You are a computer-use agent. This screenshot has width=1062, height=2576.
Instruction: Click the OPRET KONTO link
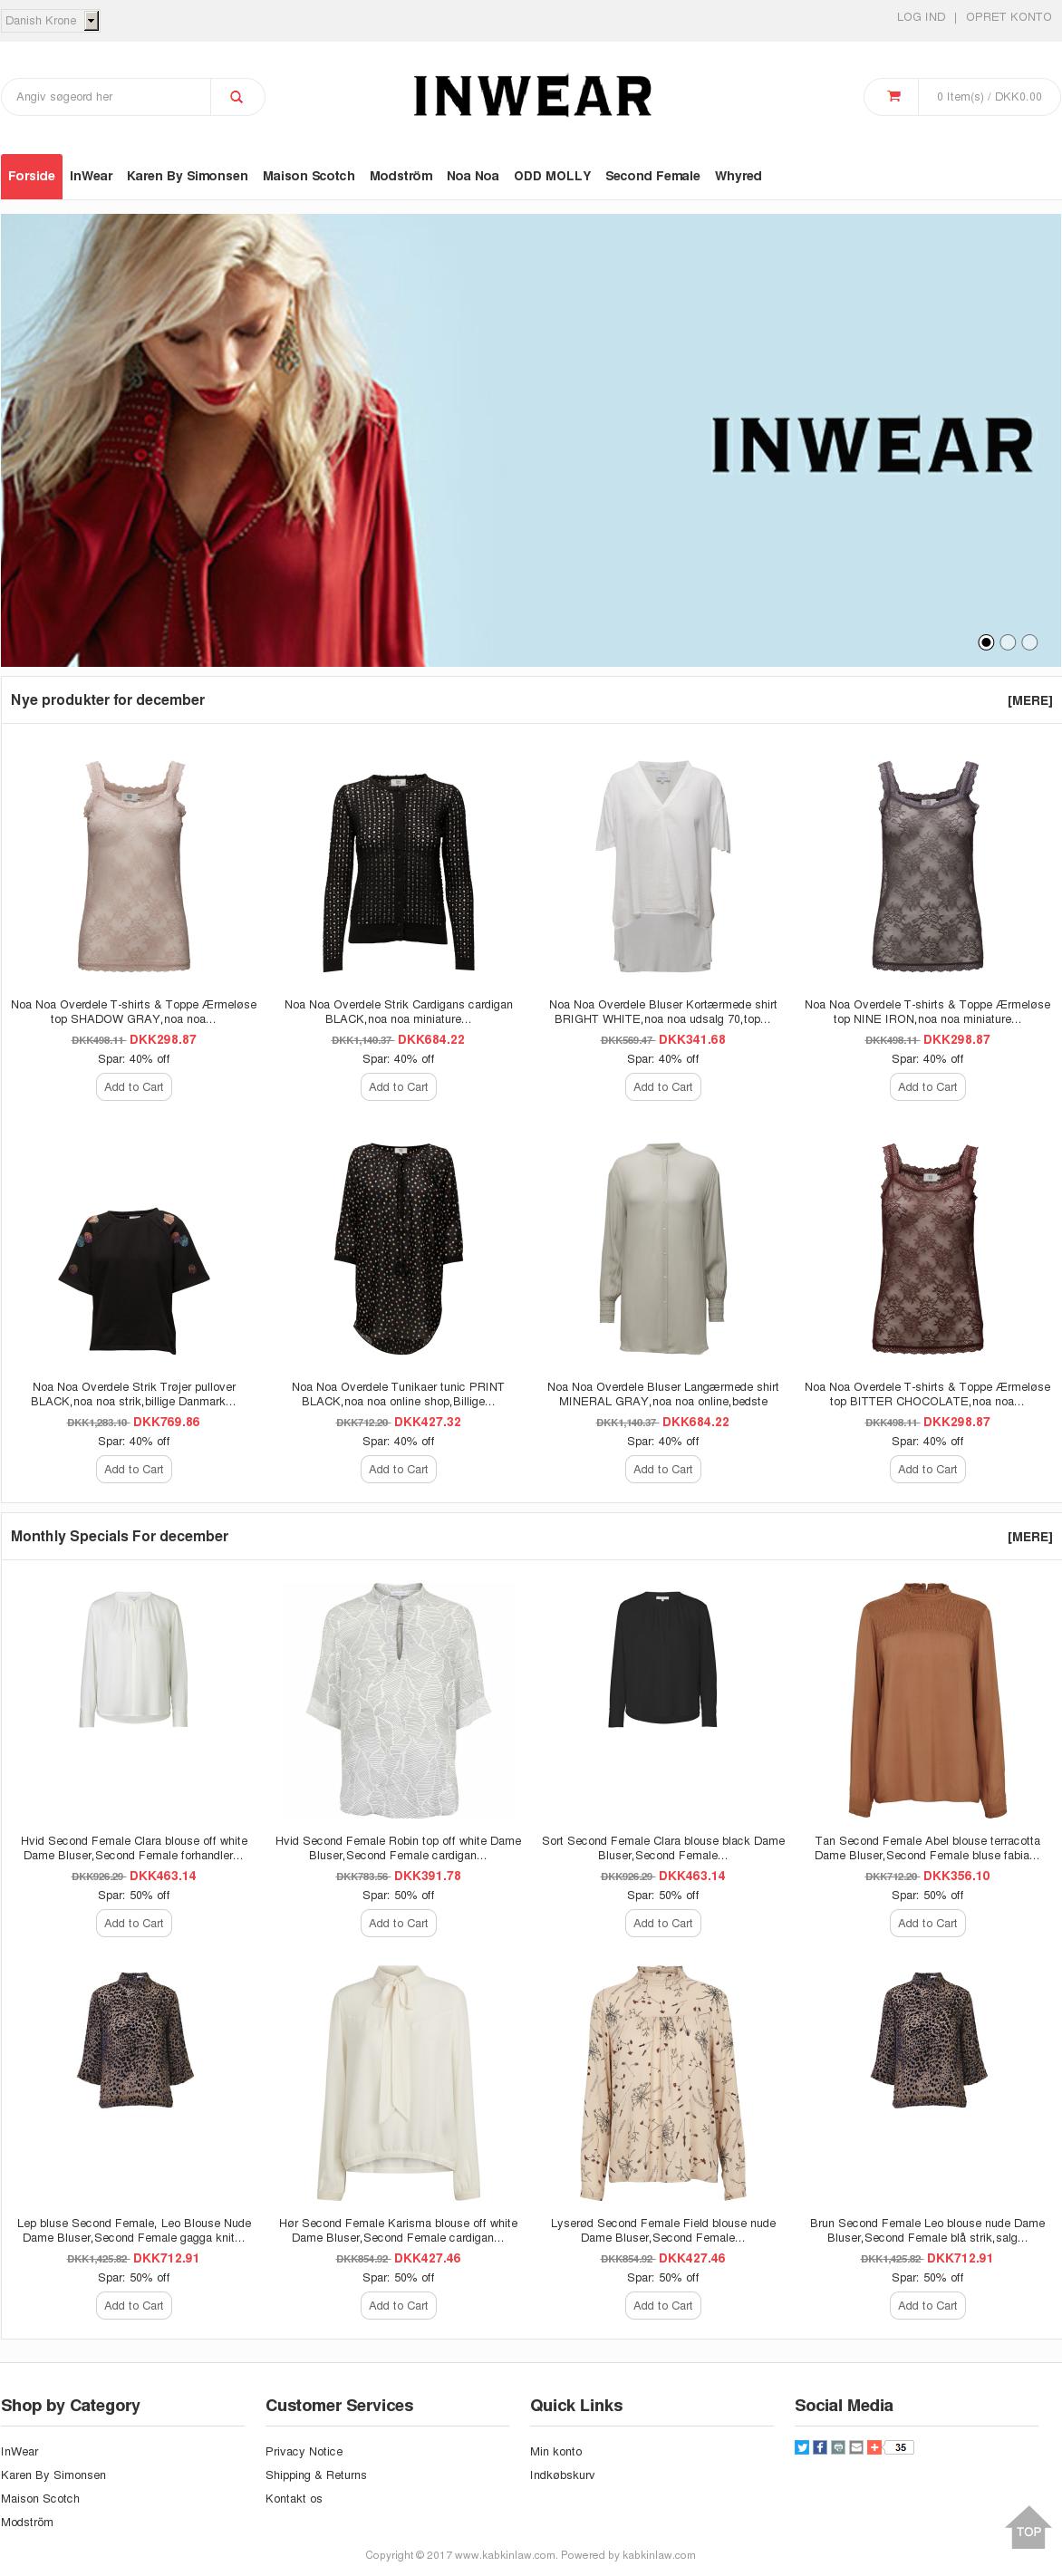[x=1008, y=17]
